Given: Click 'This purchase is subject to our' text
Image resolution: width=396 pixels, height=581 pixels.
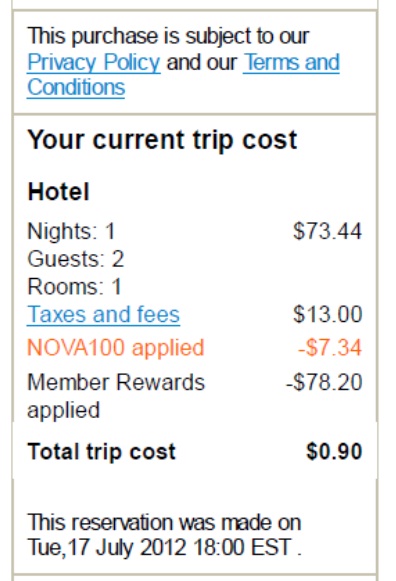Looking at the screenshot, I should point(168,36).
